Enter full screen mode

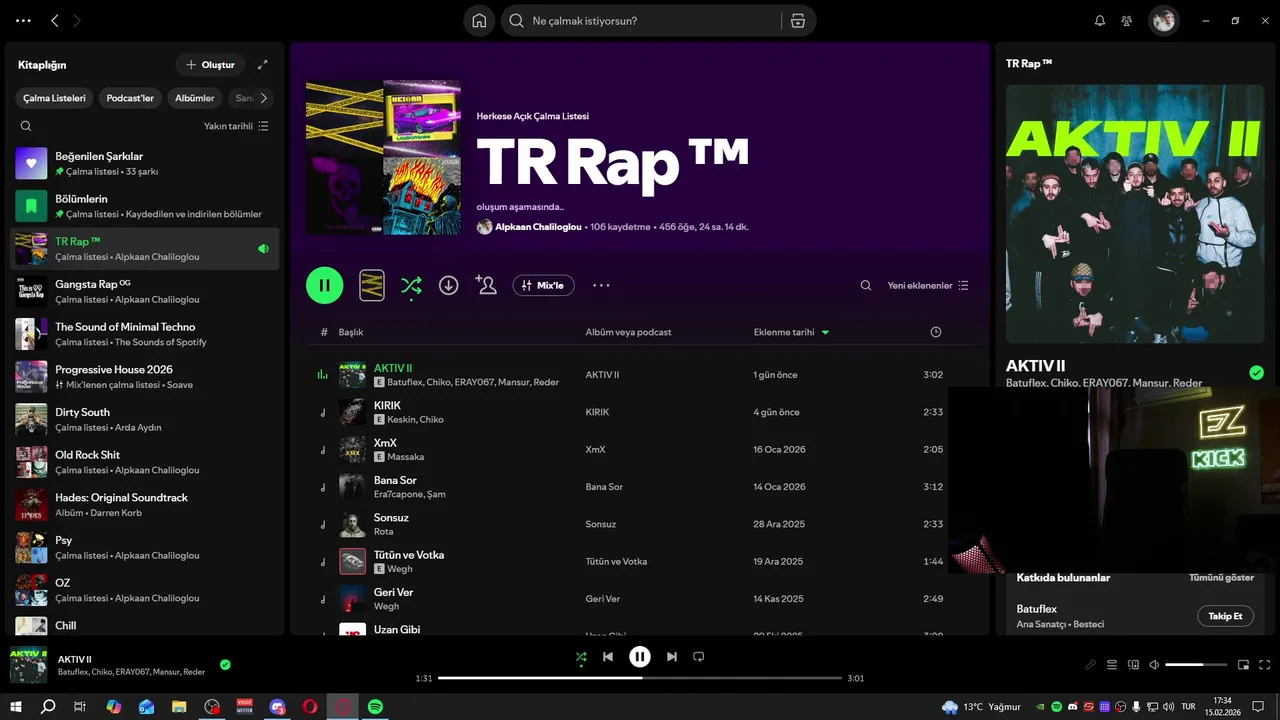(x=1265, y=665)
